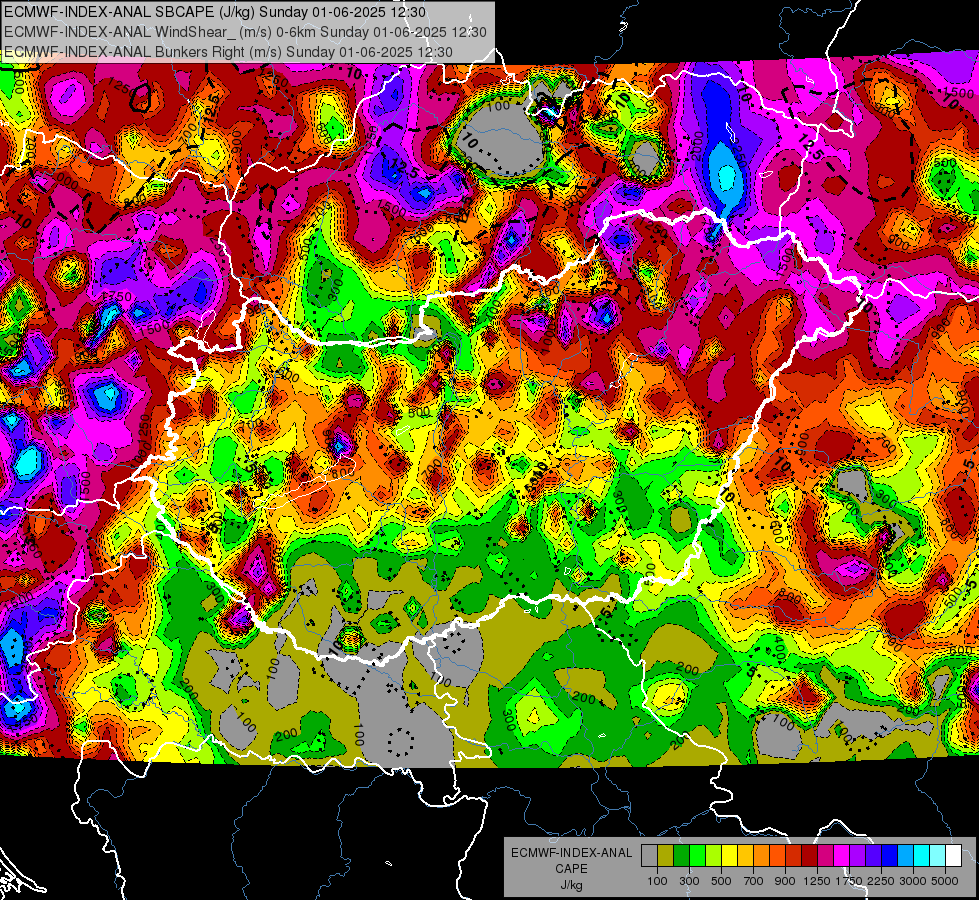Click the amber swatch above 700

click(745, 856)
